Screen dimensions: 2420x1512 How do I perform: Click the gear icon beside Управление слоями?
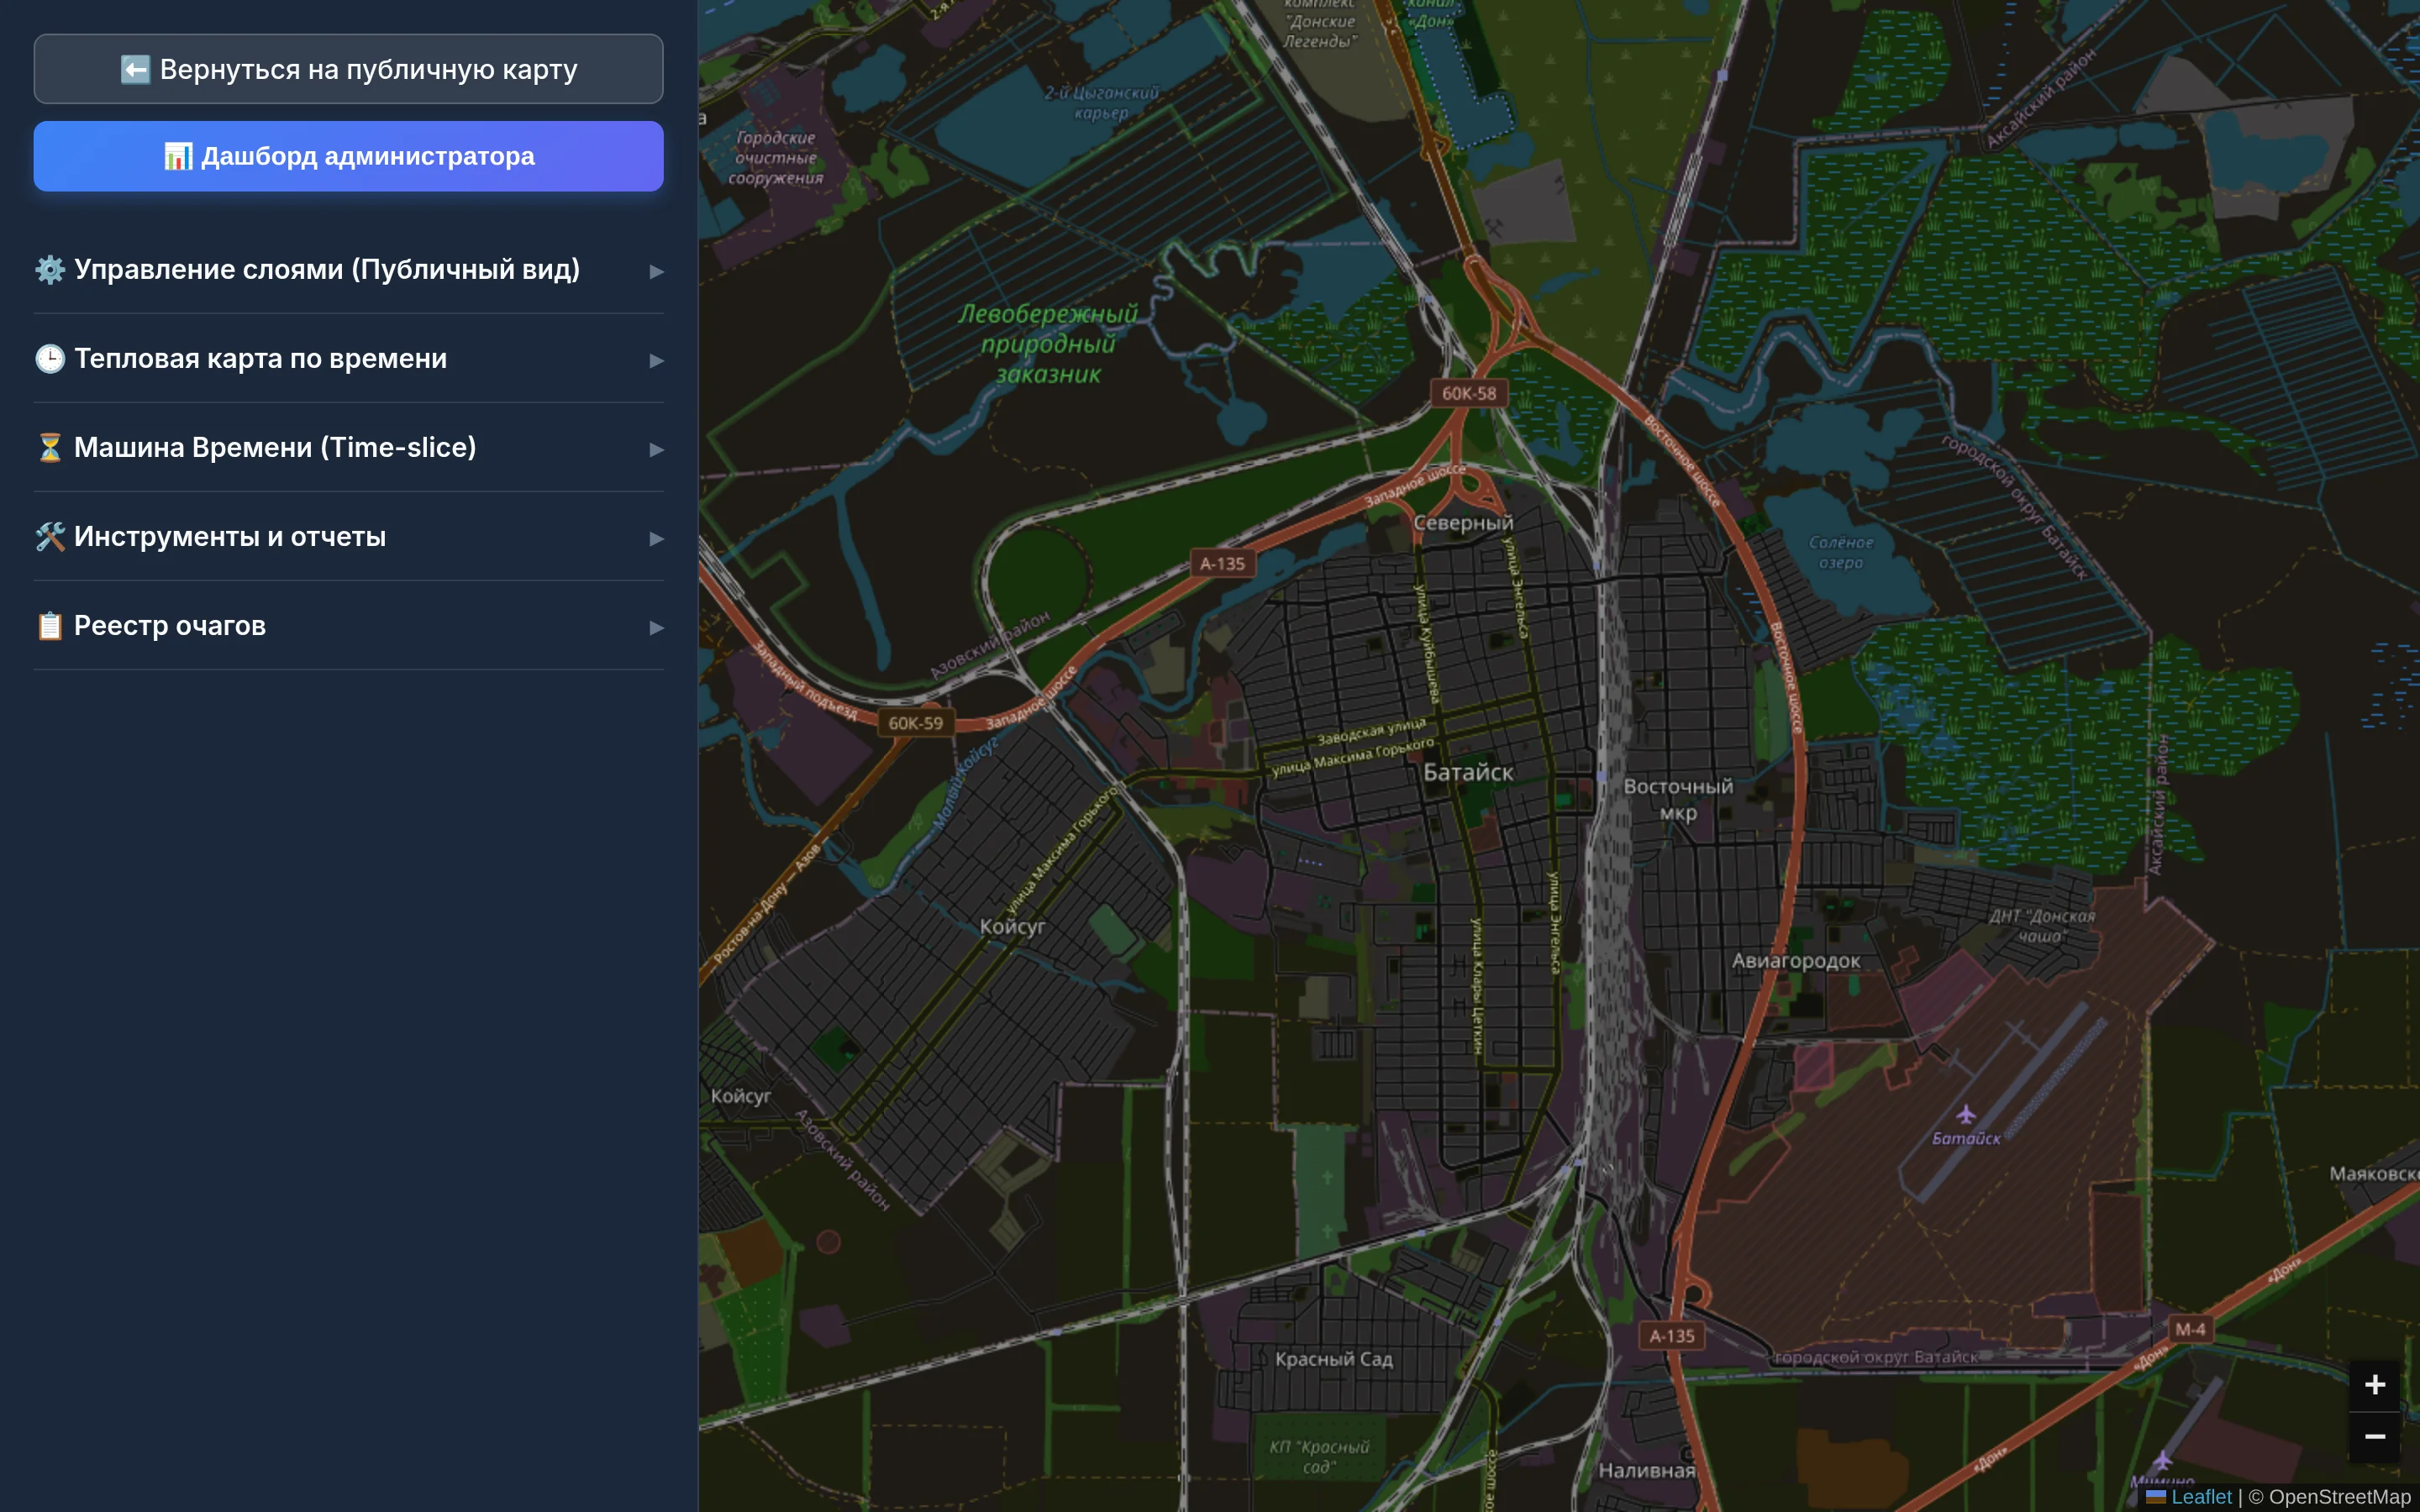[50, 270]
